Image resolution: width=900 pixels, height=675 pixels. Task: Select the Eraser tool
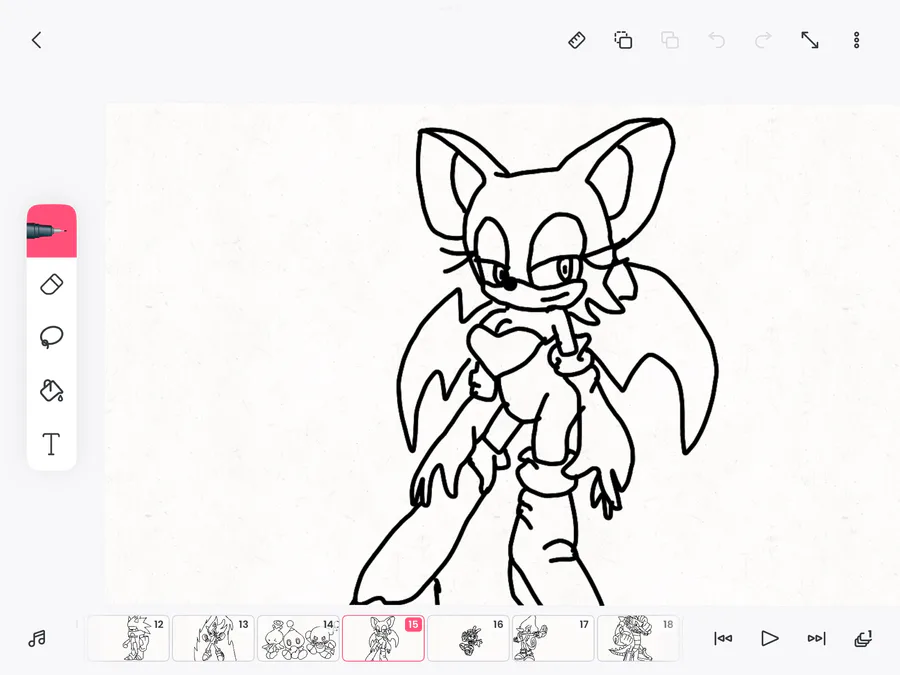[x=52, y=285]
